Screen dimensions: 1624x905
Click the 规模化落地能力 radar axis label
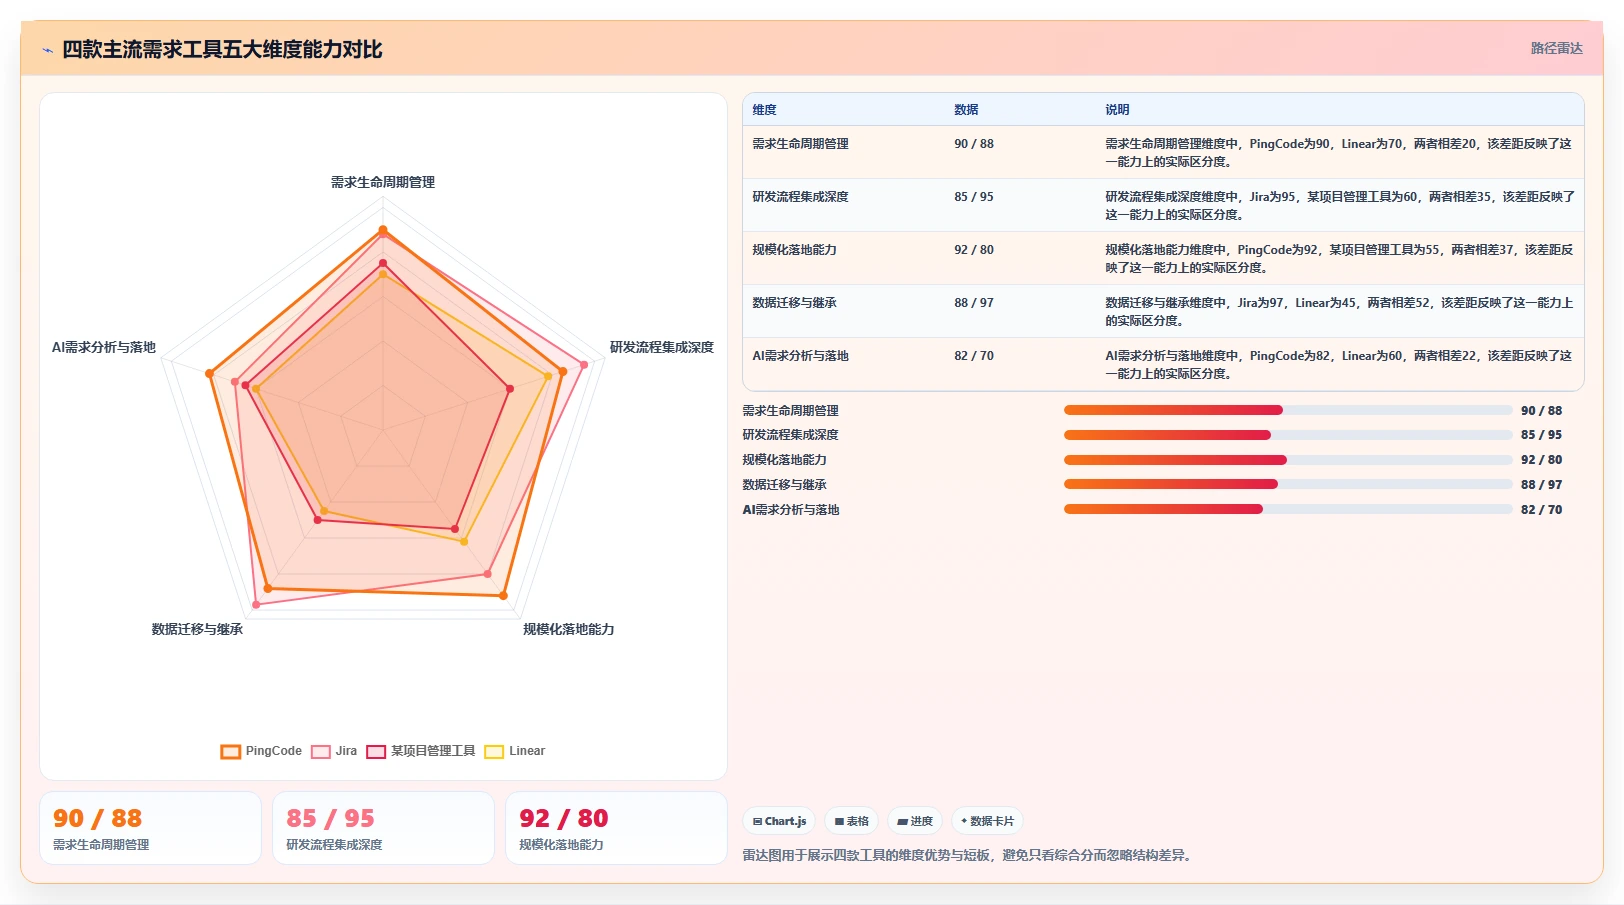569,629
